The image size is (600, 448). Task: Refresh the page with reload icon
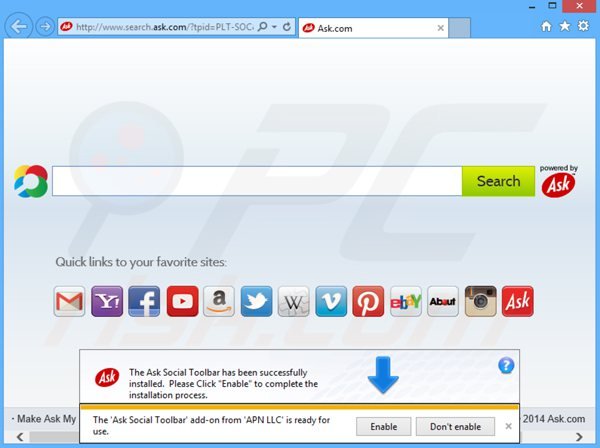tap(287, 27)
